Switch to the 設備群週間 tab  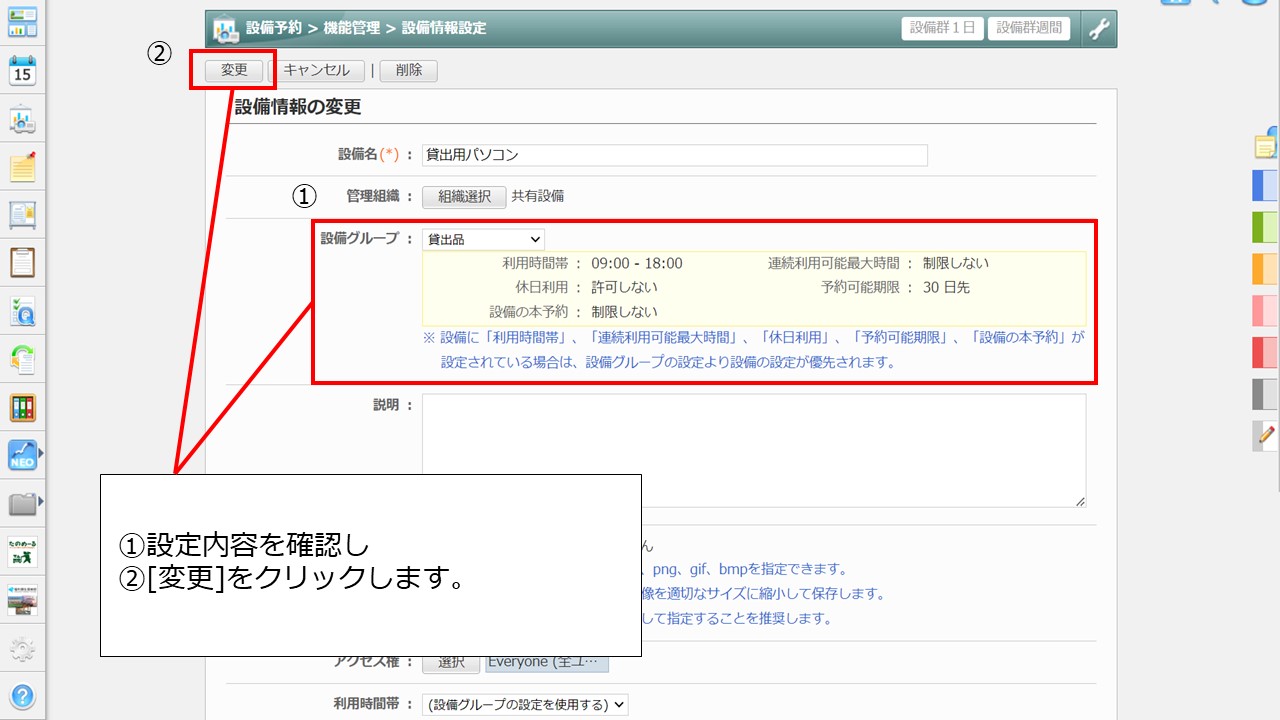[x=1029, y=28]
